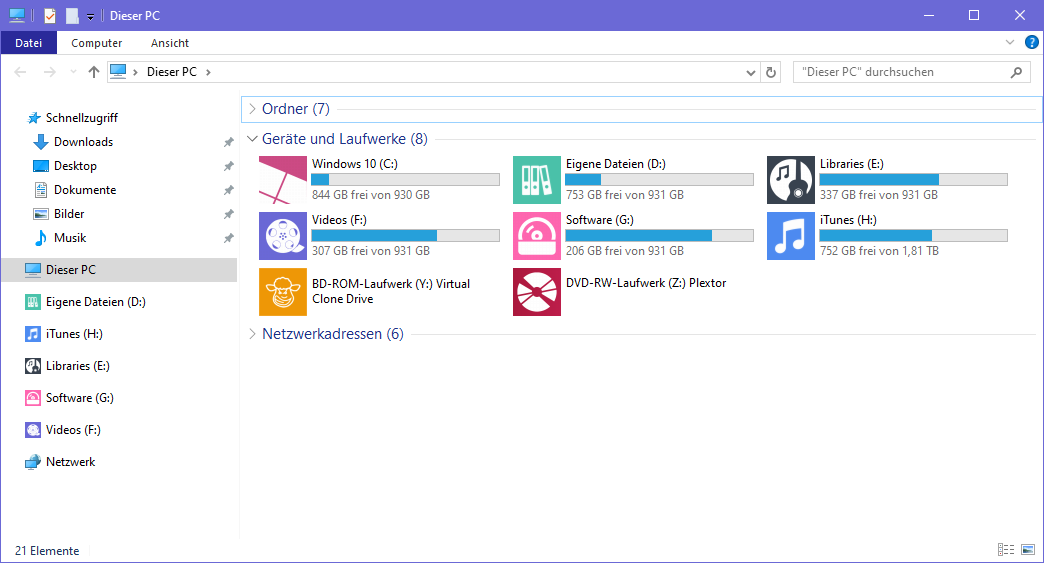Open the Ansicht ribbon tab
The image size is (1044, 563).
(x=170, y=43)
